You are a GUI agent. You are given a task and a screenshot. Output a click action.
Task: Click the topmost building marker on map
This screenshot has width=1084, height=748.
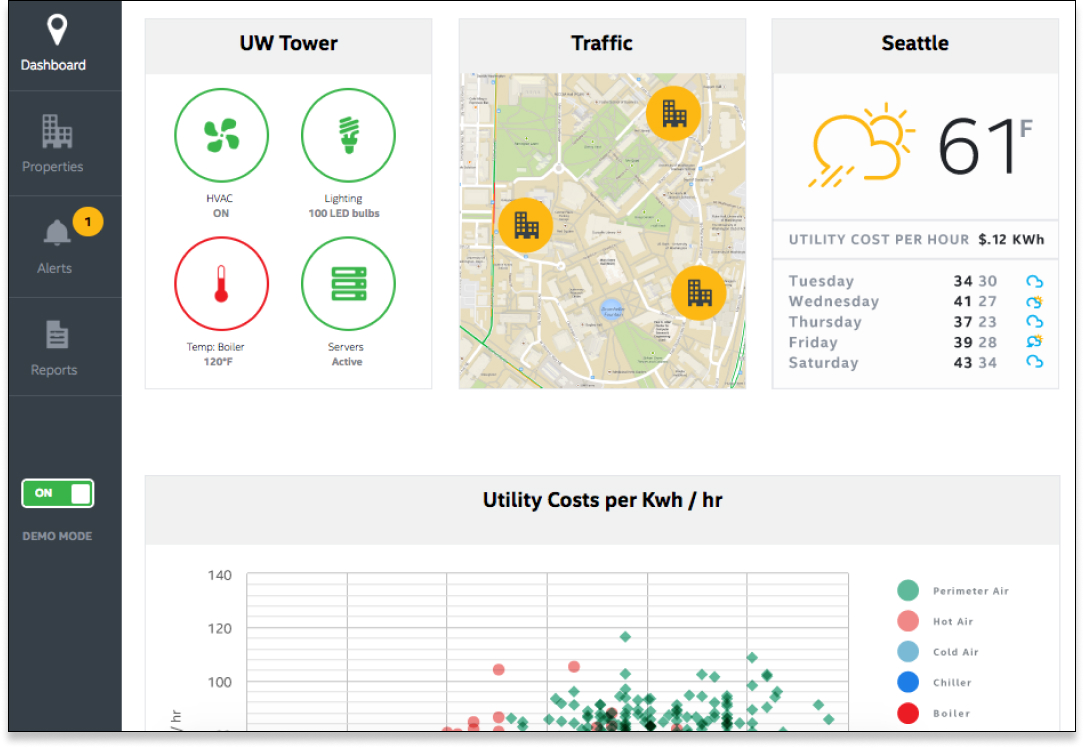tap(676, 113)
